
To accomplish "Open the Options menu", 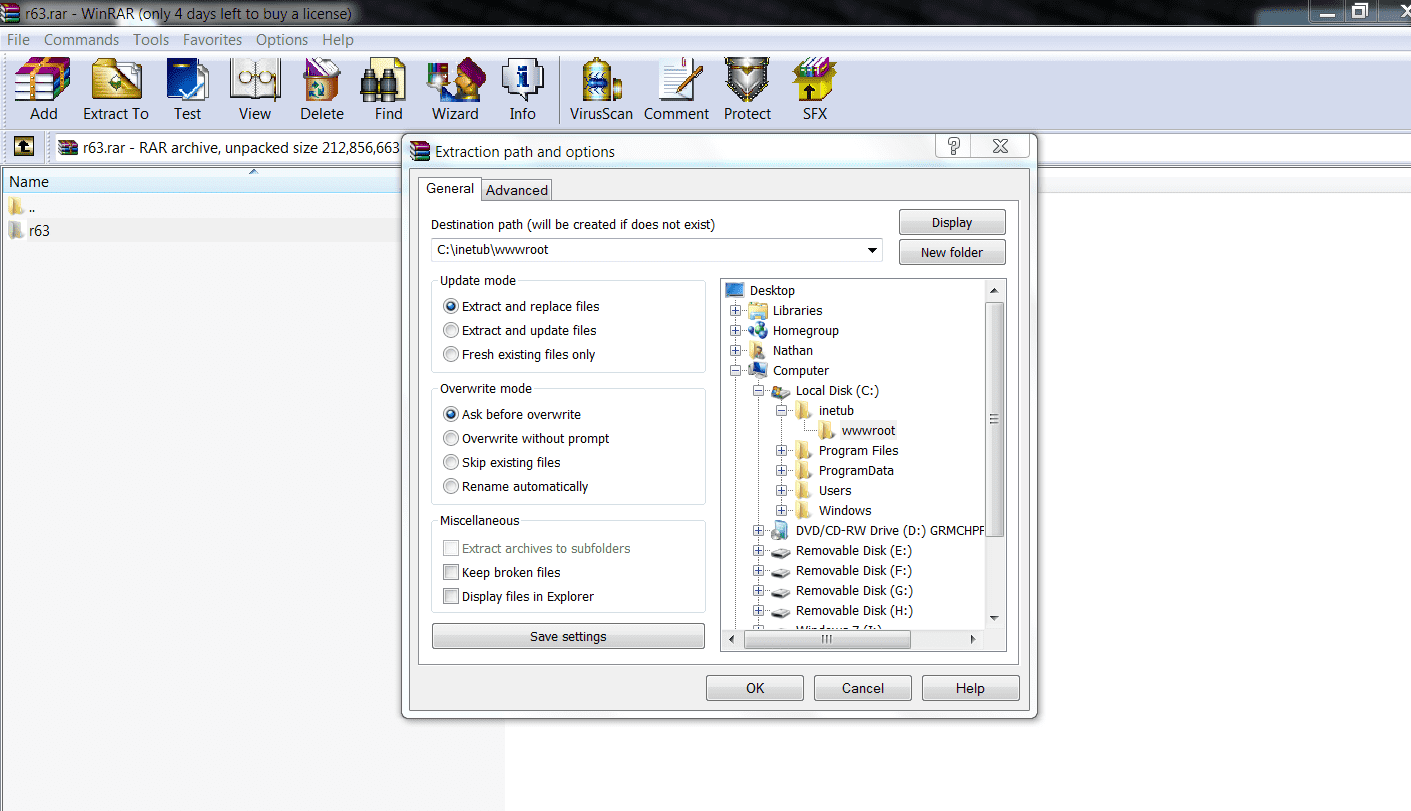I will [x=282, y=40].
